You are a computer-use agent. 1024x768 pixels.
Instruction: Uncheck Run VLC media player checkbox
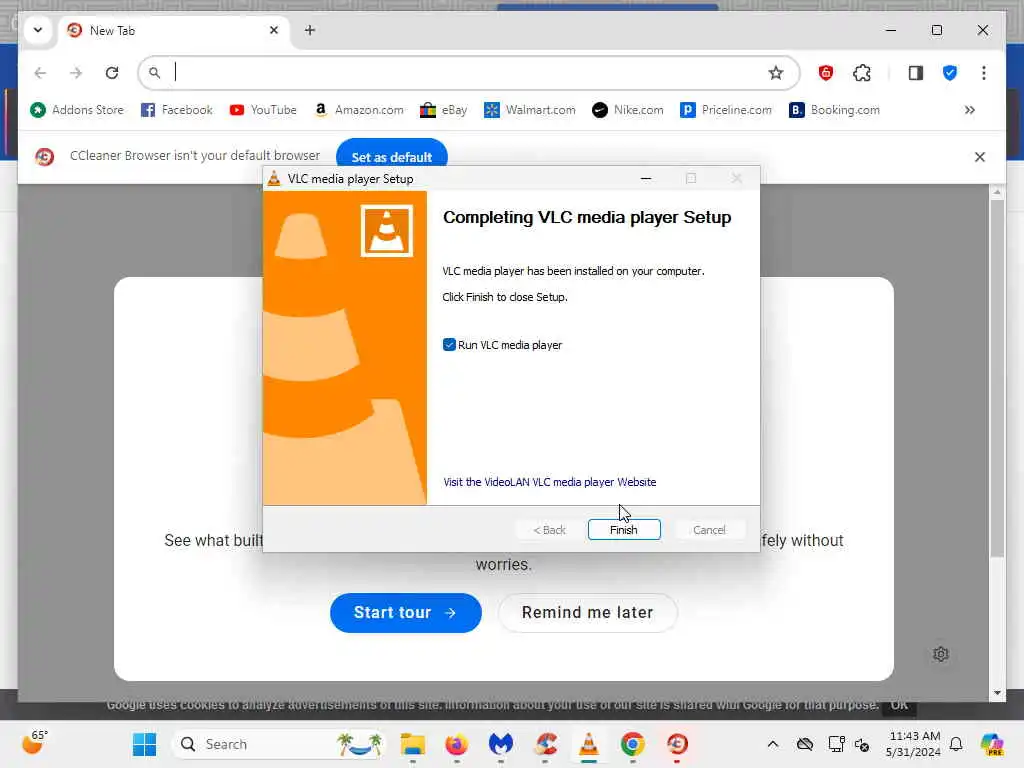tap(449, 345)
